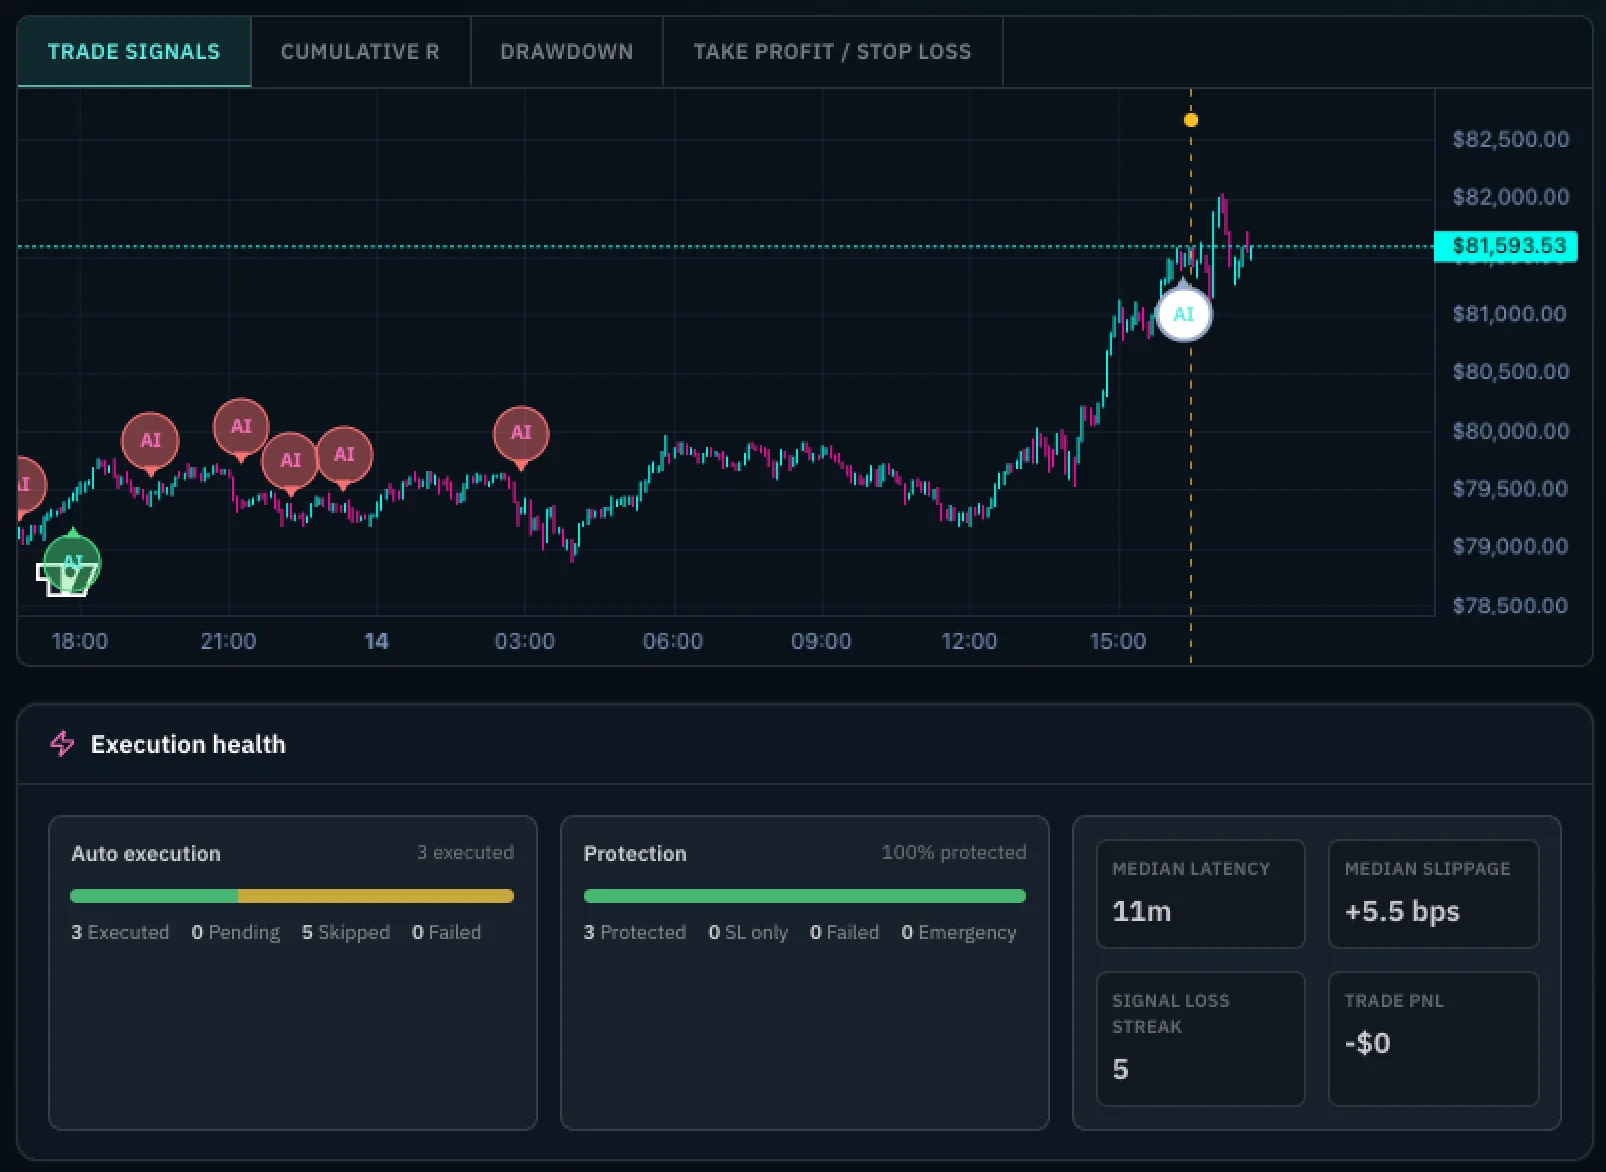
Task: Click the $82,000.00 price axis label
Action: (x=1510, y=197)
